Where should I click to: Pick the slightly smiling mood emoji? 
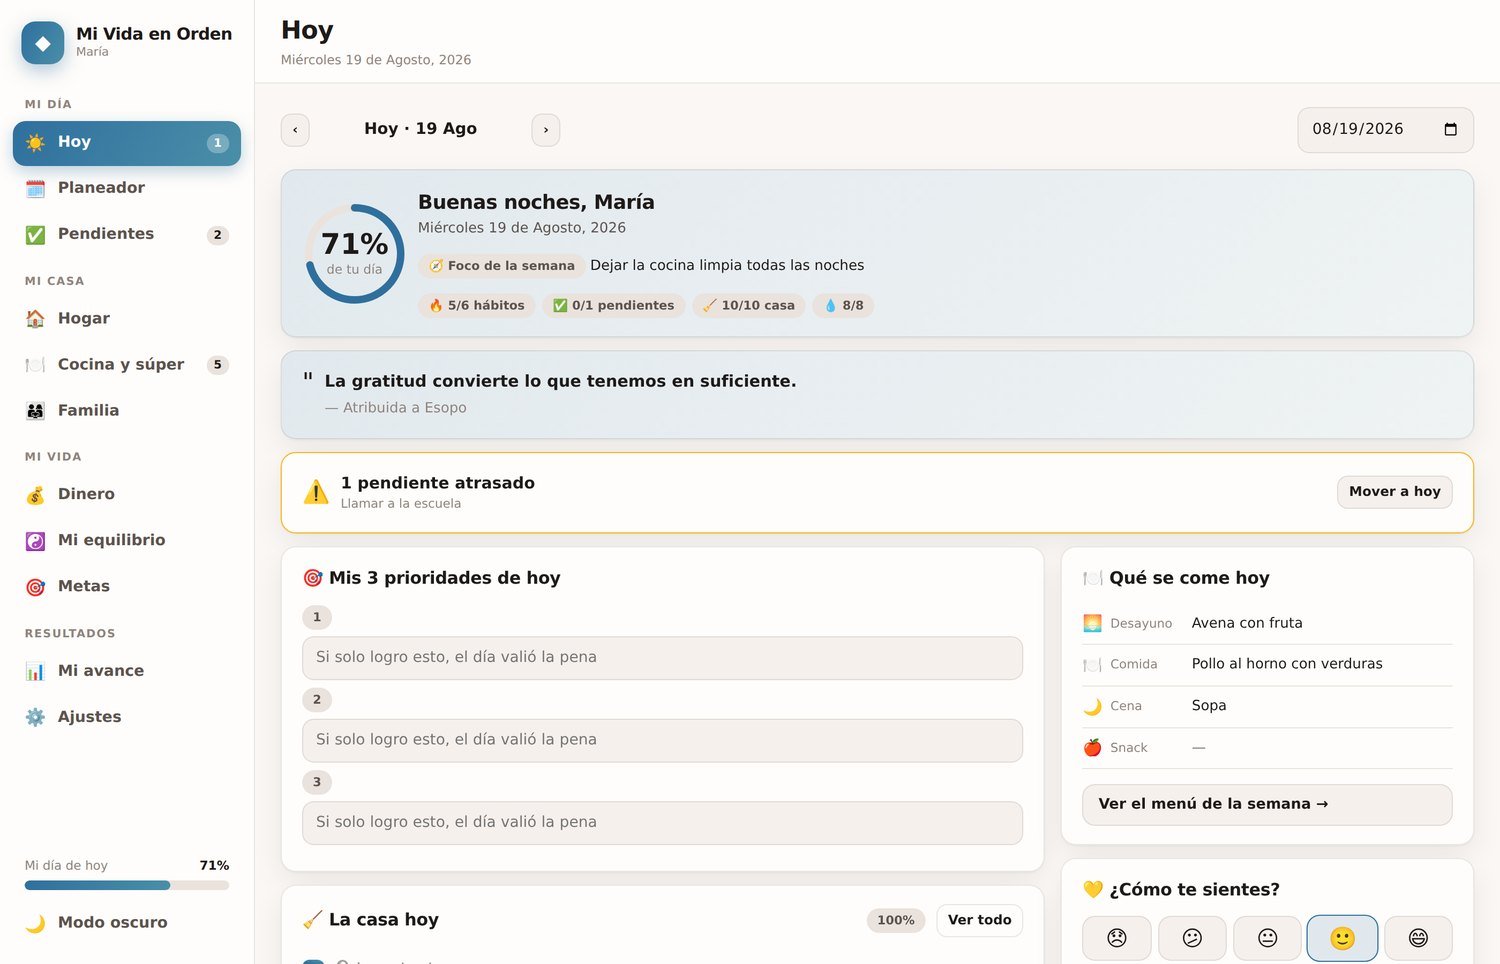tap(1342, 938)
